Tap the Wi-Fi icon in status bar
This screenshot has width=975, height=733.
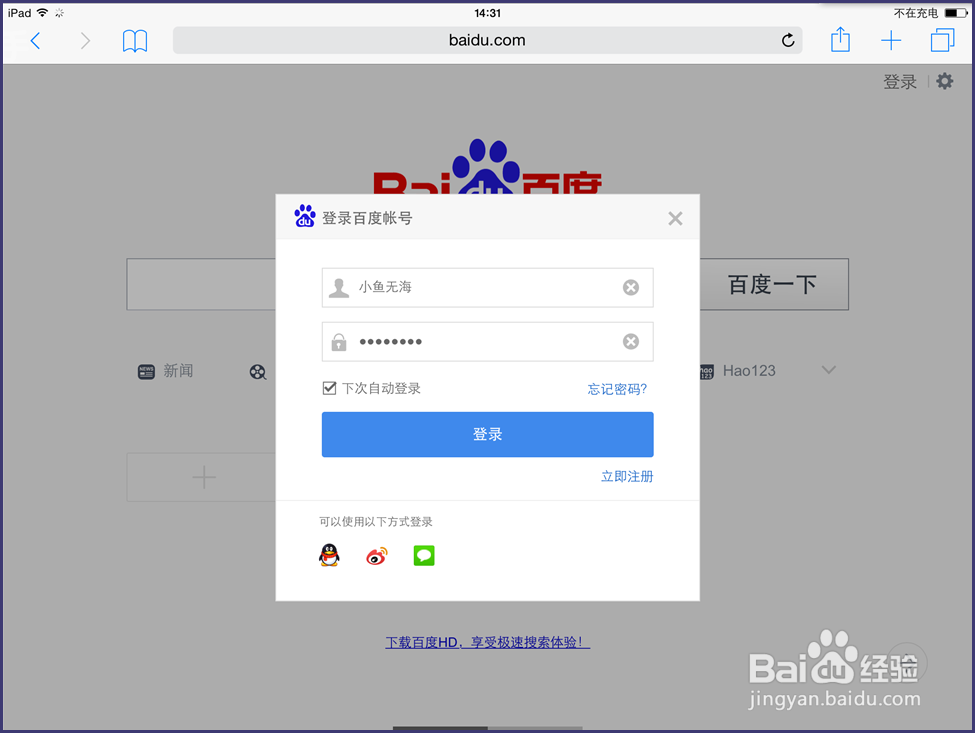point(42,12)
